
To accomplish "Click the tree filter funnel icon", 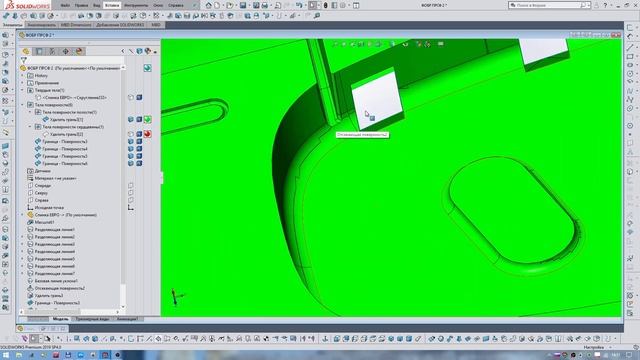I will point(24,60).
